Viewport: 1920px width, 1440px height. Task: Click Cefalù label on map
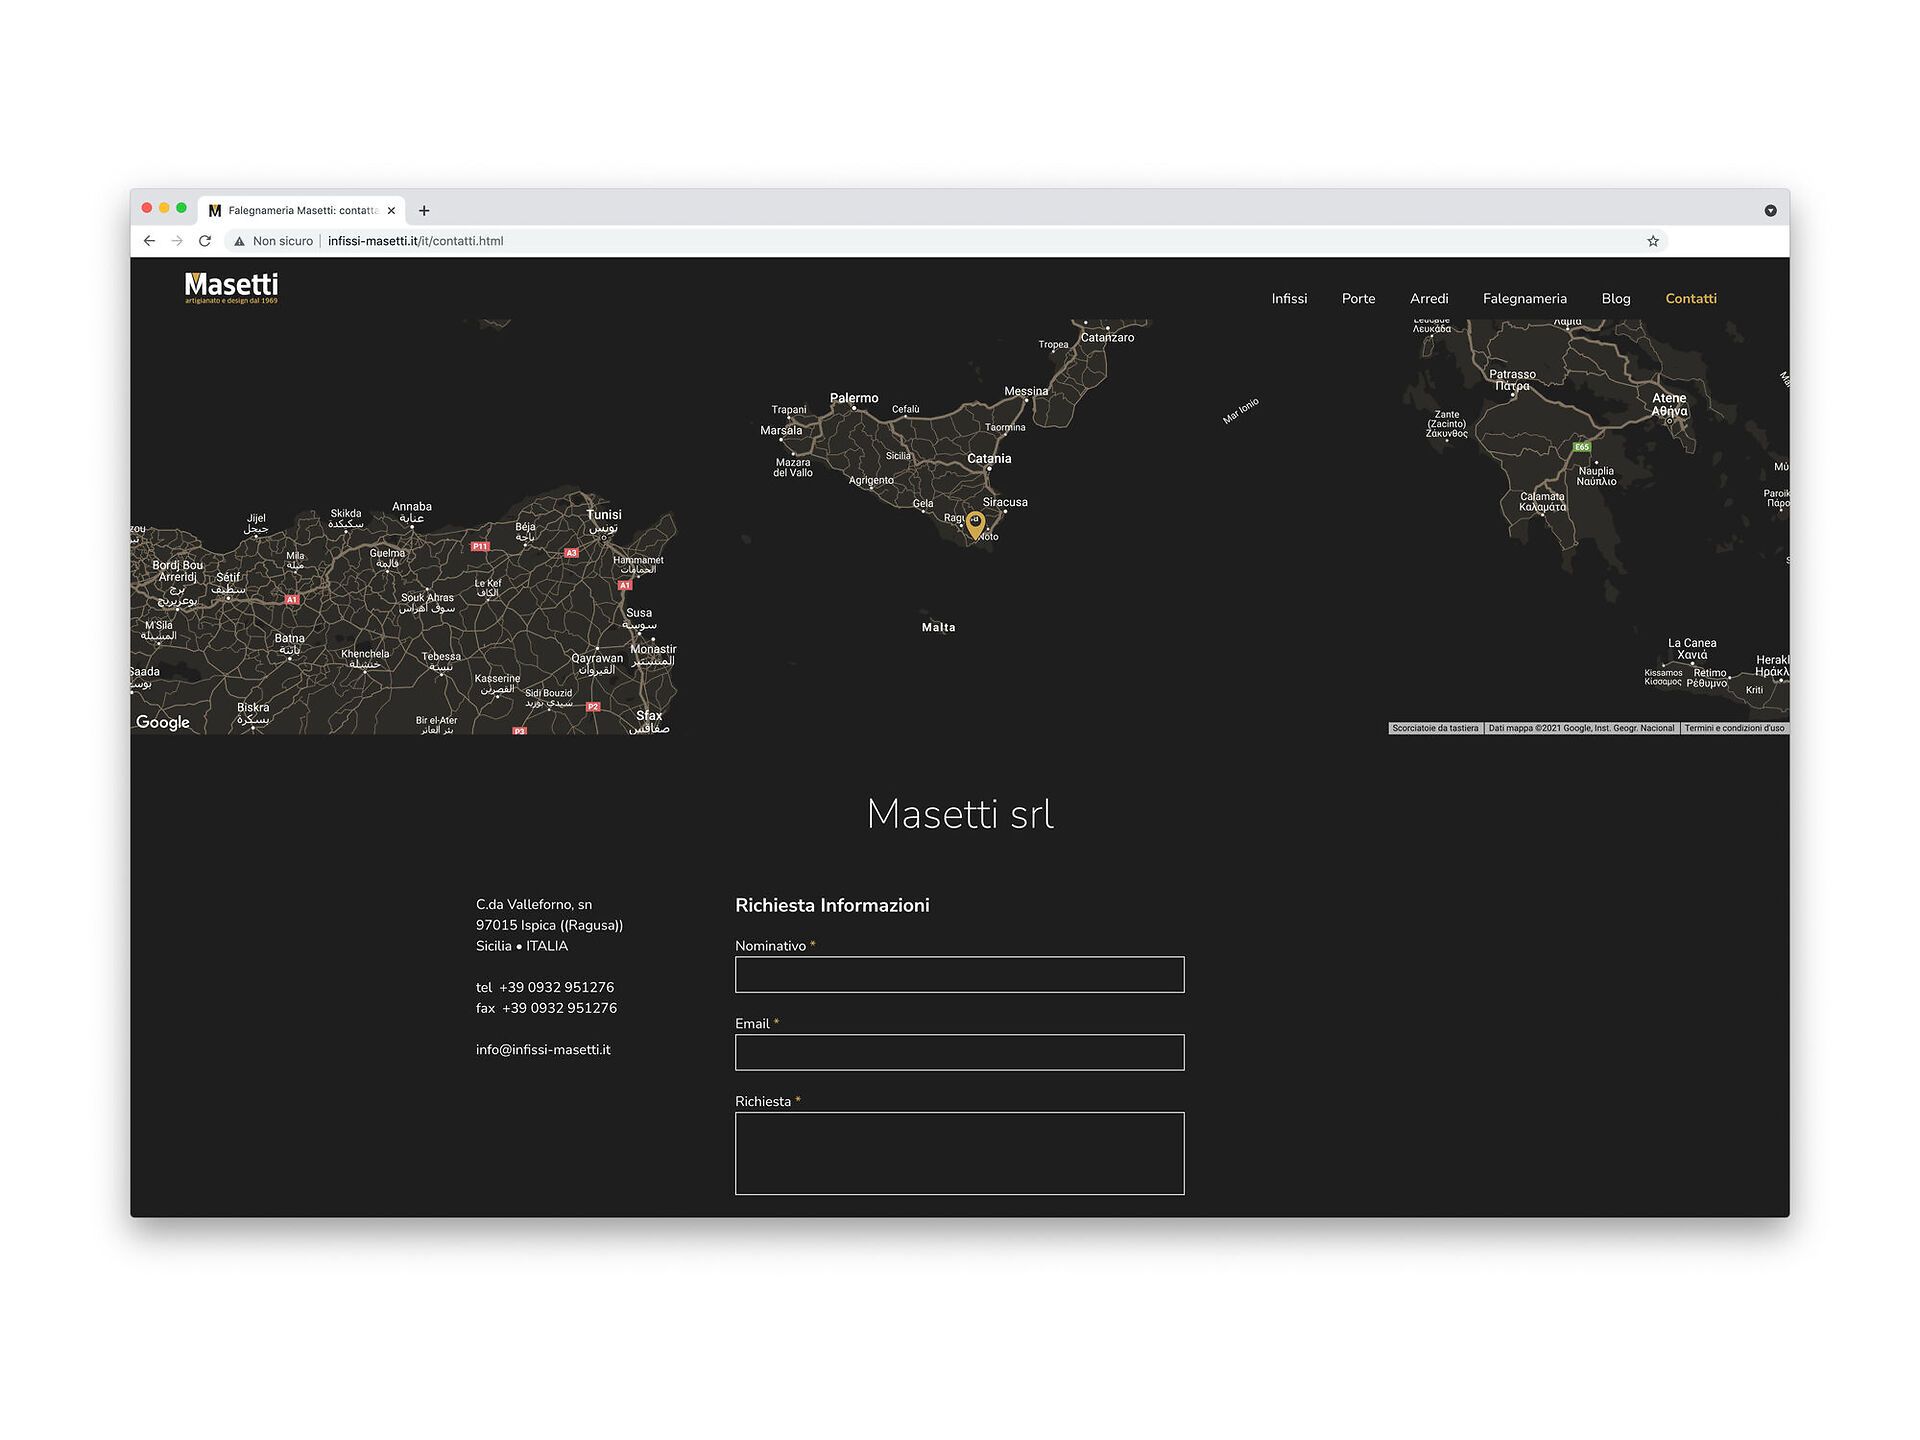click(905, 409)
